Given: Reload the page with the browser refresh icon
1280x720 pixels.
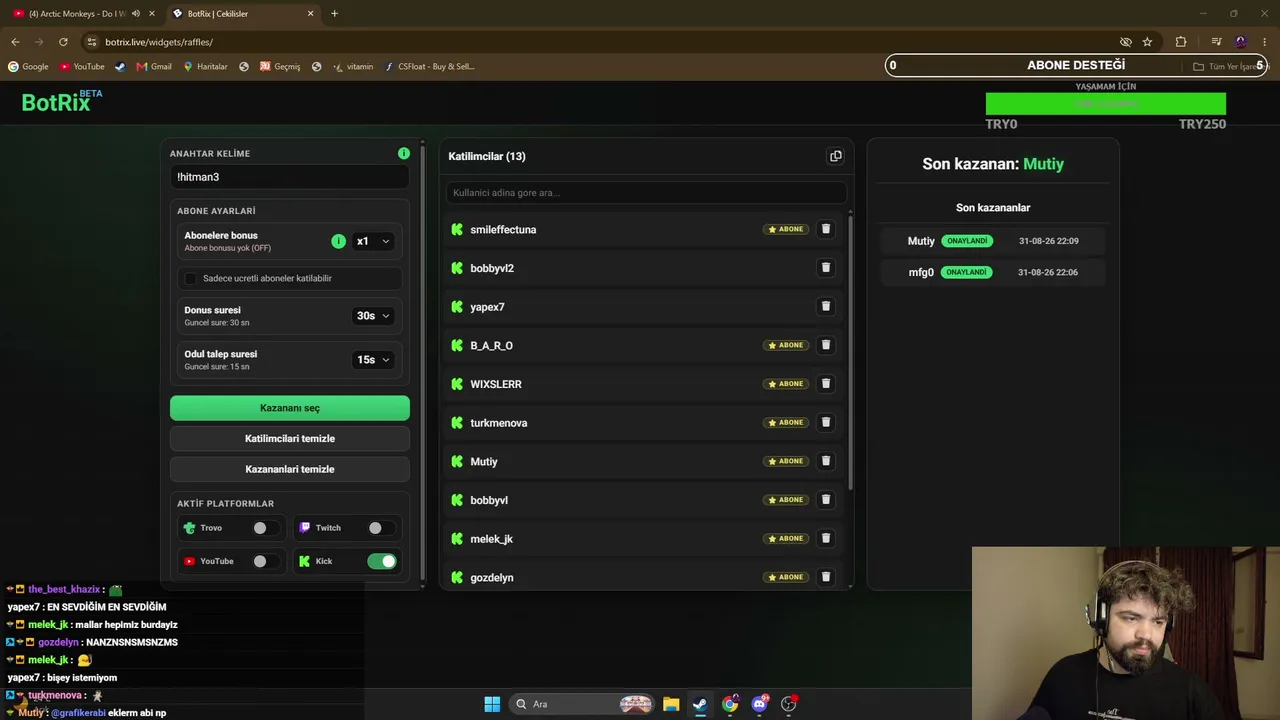Looking at the screenshot, I should coord(63,42).
